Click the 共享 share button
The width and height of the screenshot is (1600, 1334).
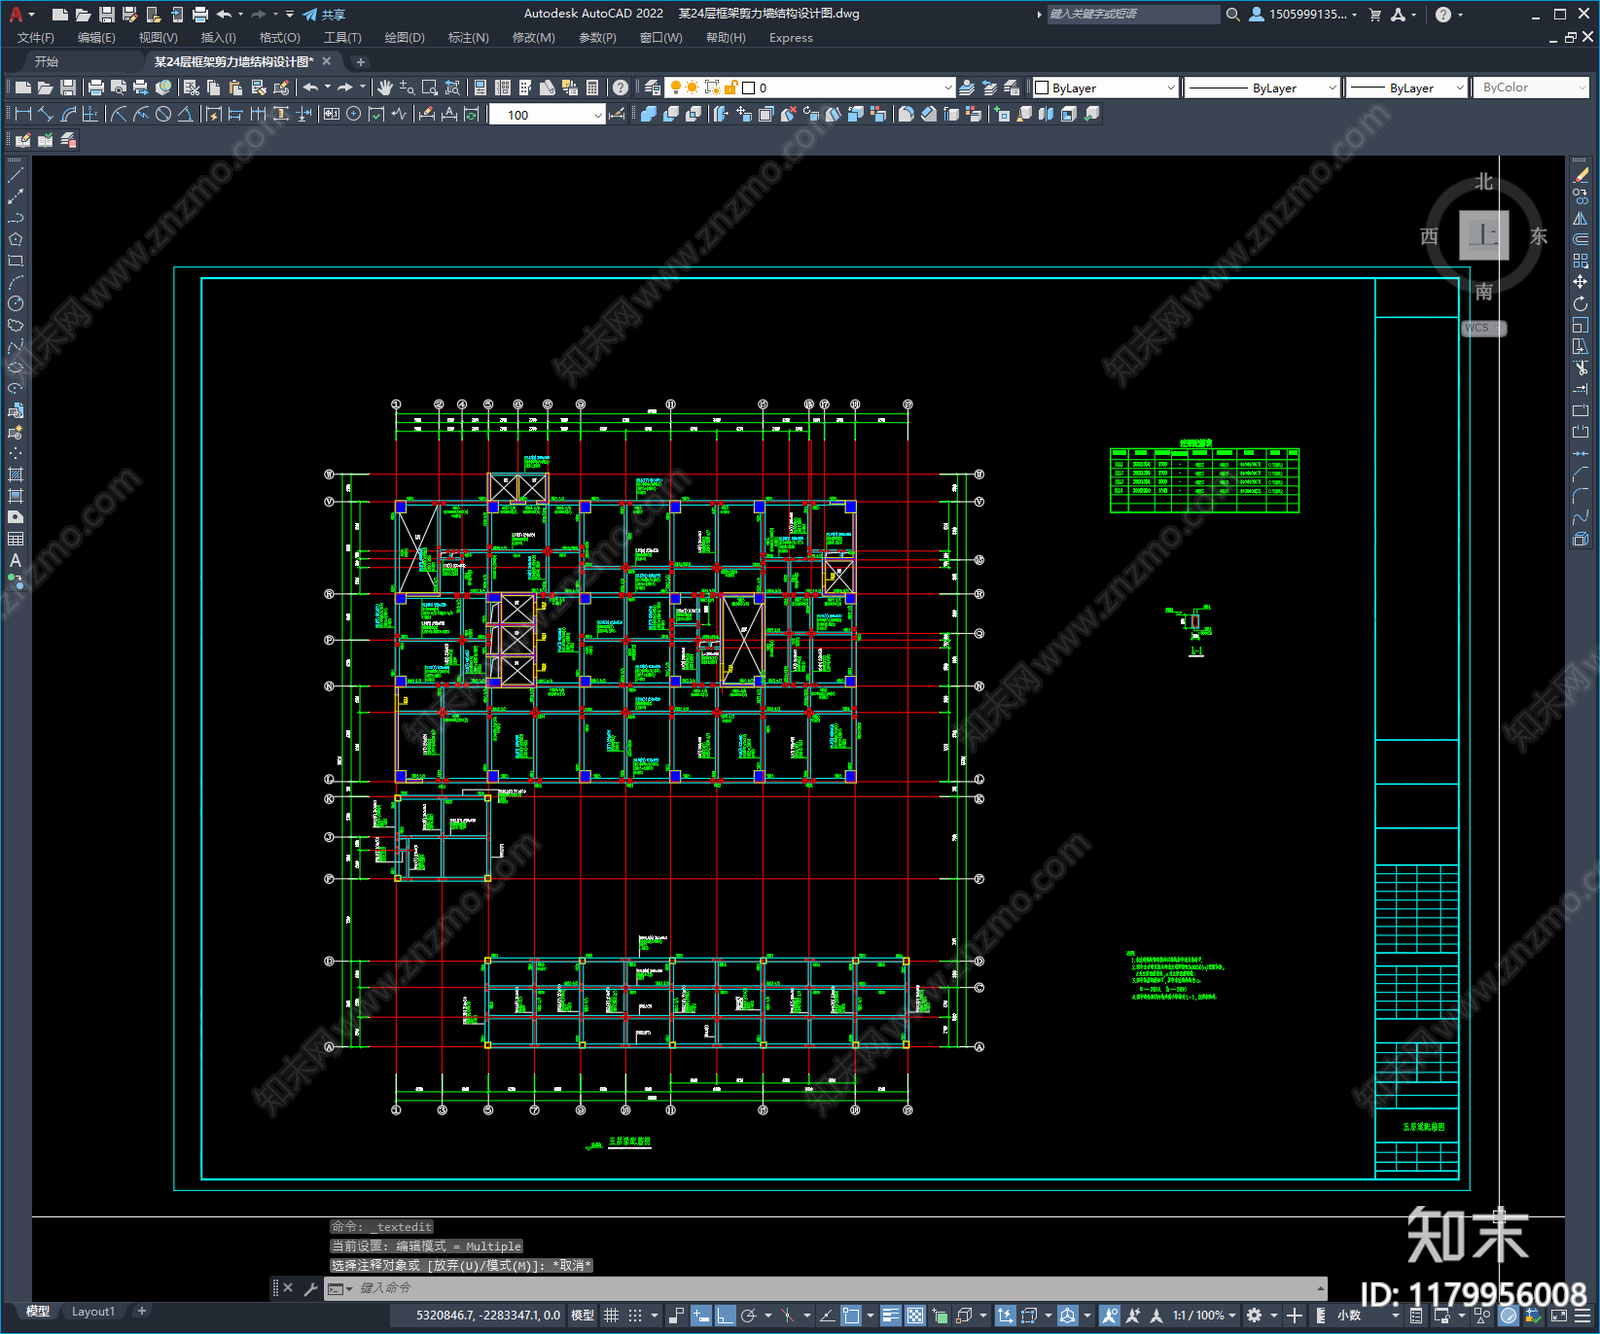(x=324, y=14)
